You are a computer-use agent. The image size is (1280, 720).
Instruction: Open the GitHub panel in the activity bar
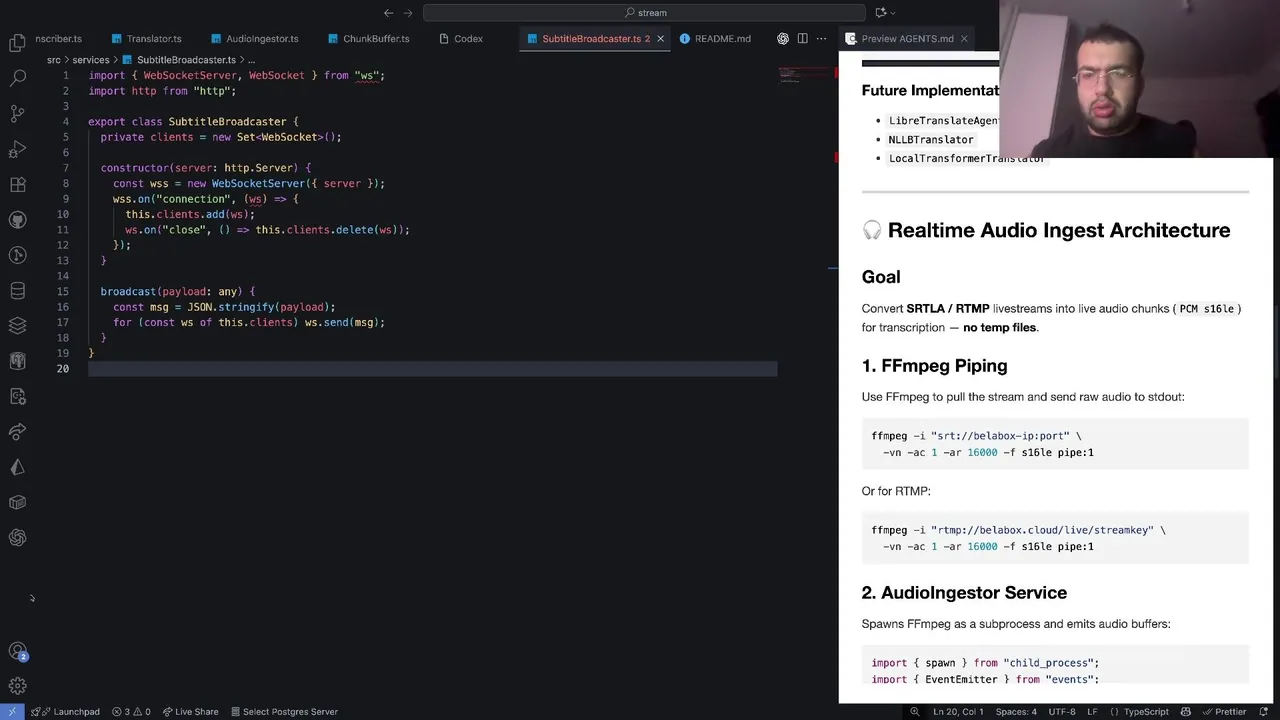point(17,220)
